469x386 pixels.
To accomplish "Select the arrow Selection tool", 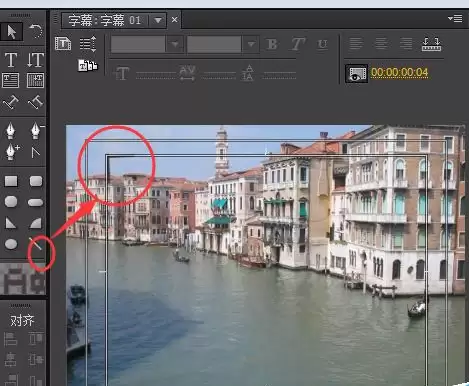I will [x=11, y=32].
